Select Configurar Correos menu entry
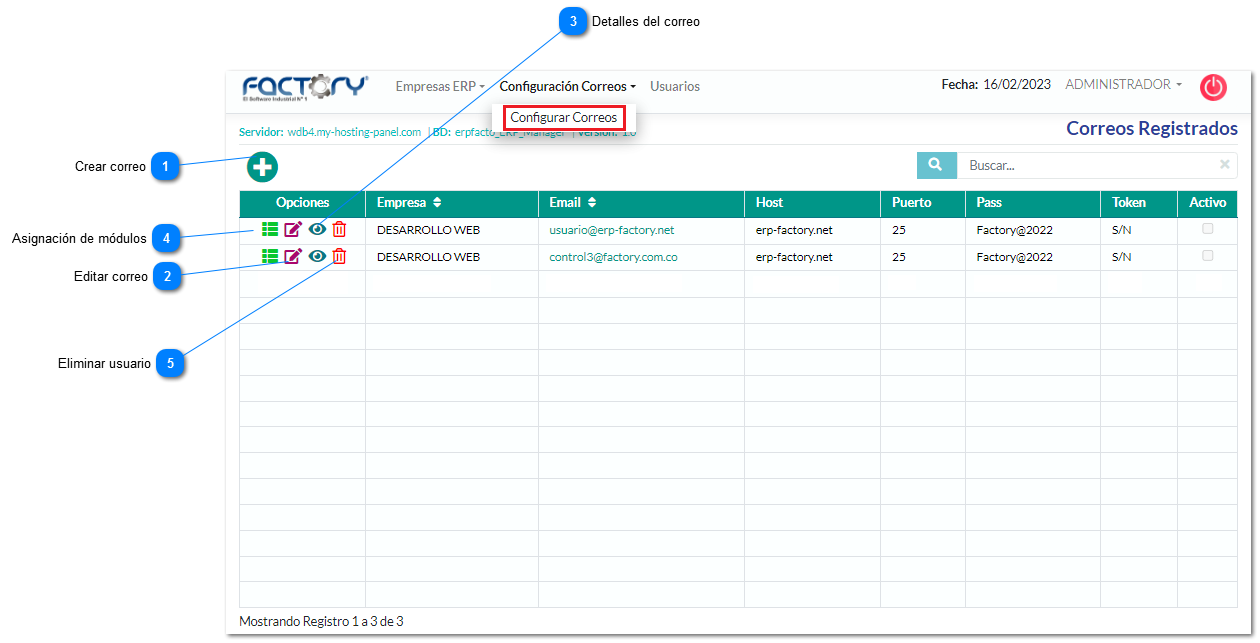The image size is (1260, 643). (x=564, y=118)
